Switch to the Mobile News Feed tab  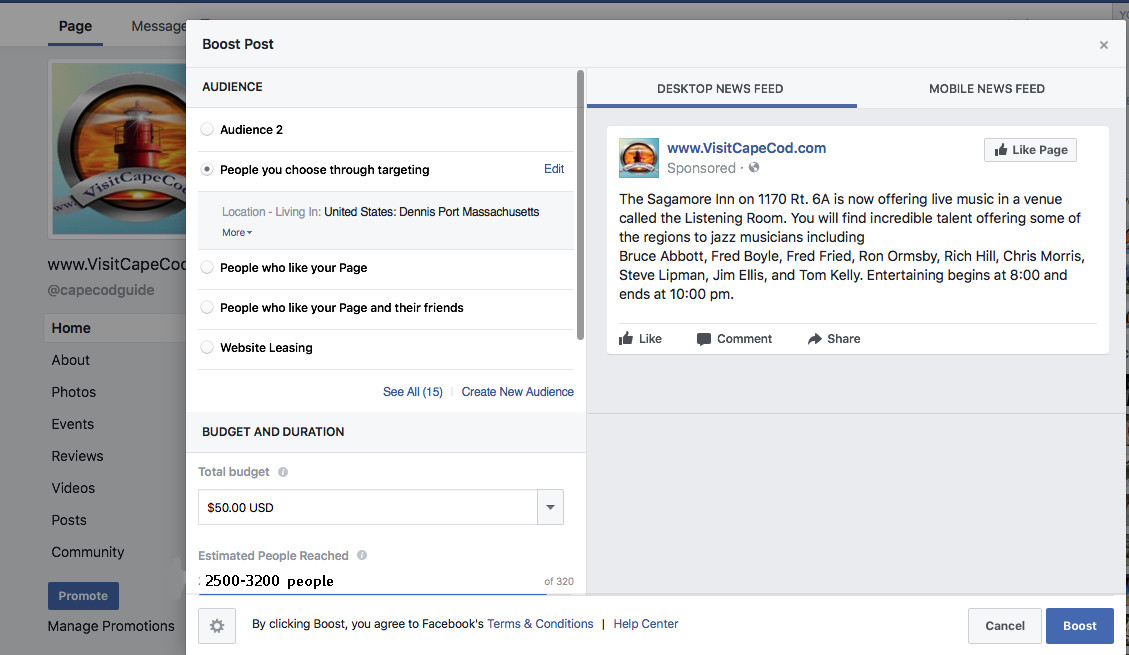point(986,89)
